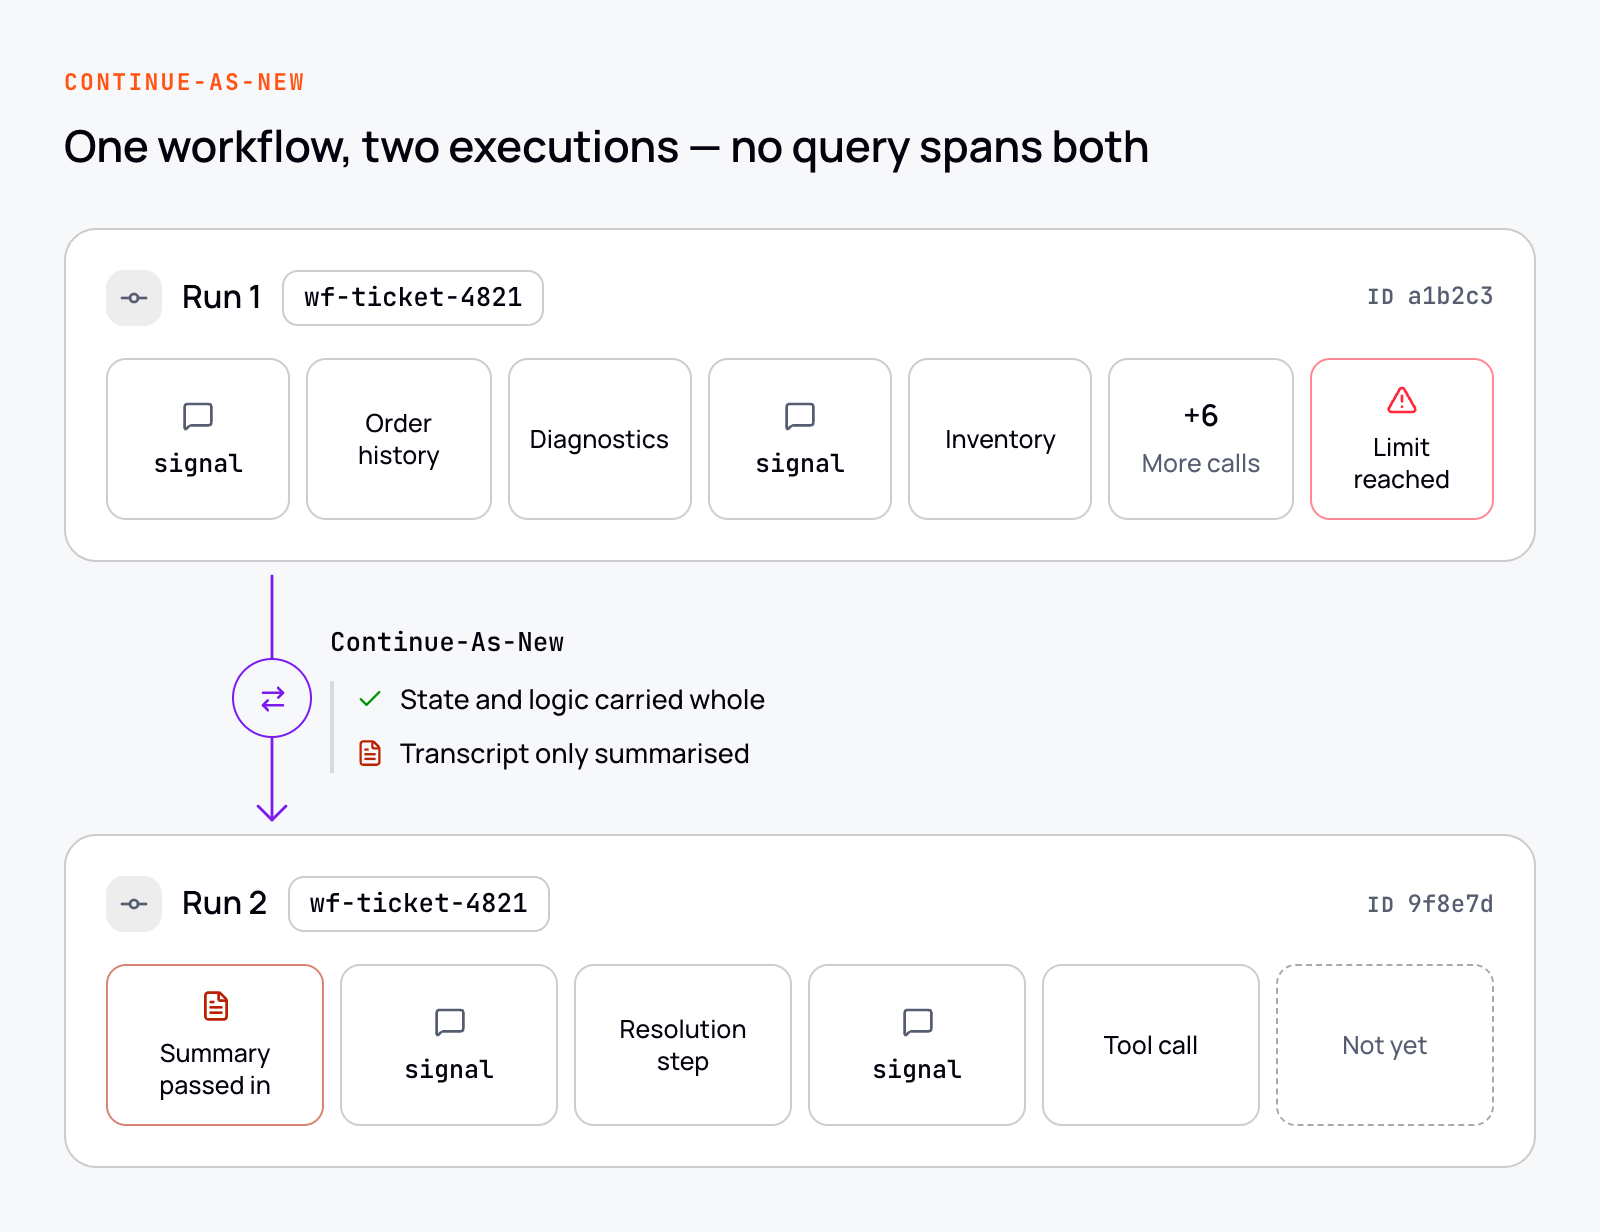Select the Tool call card

click(x=1151, y=1045)
